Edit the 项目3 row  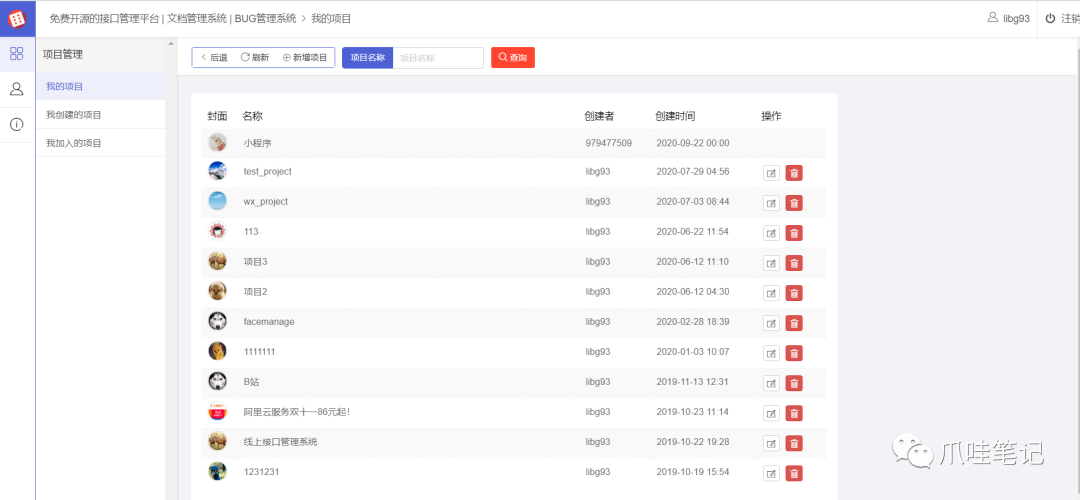tap(771, 263)
